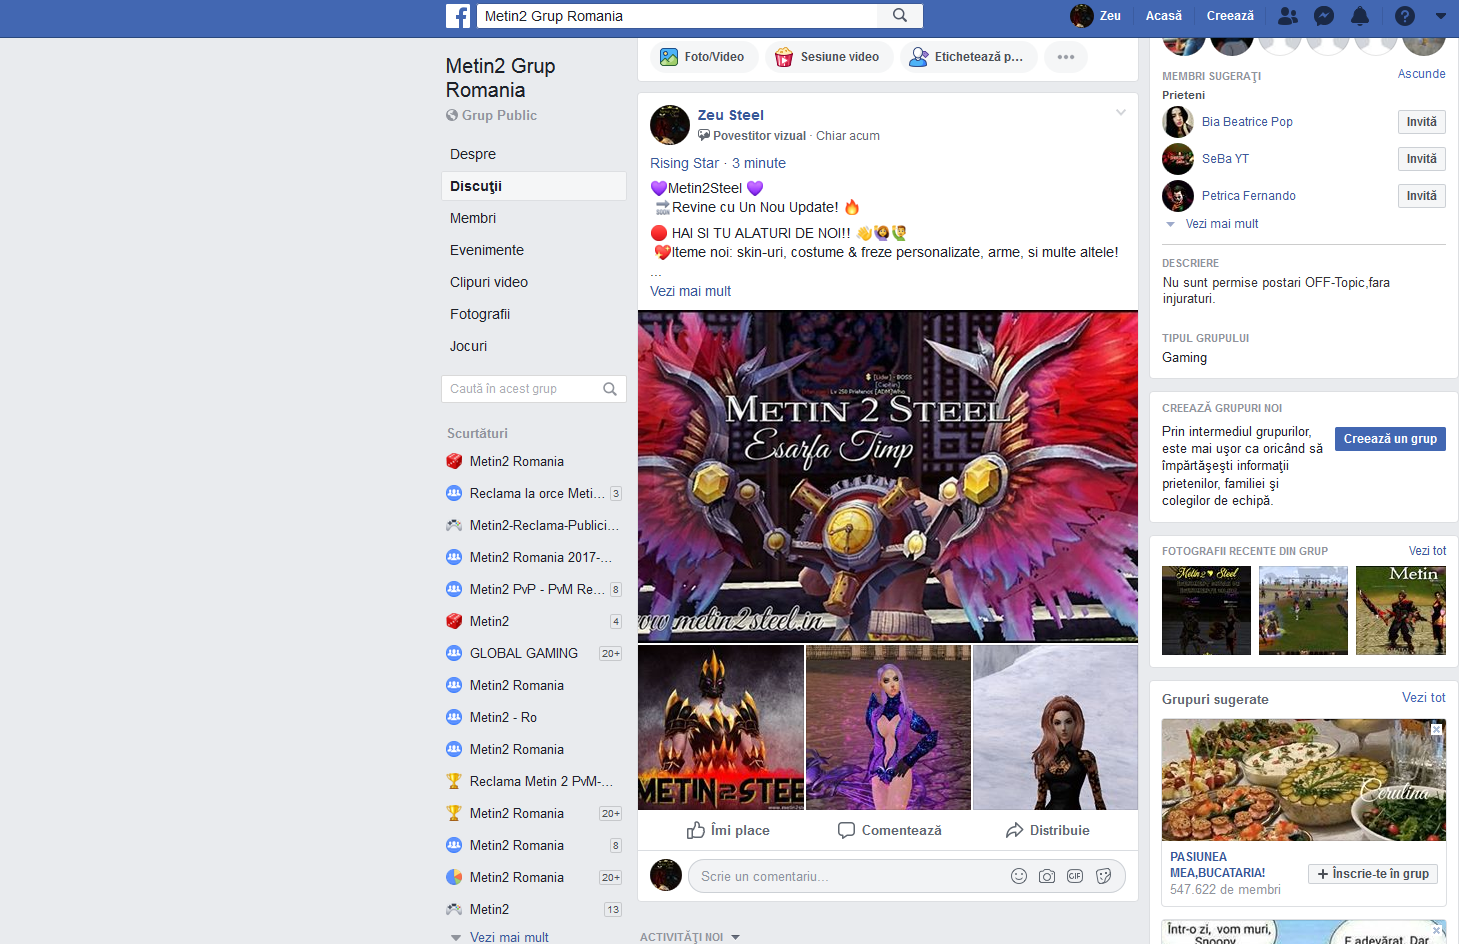Open the Evenimente group tab
The width and height of the screenshot is (1459, 944).
point(534,250)
